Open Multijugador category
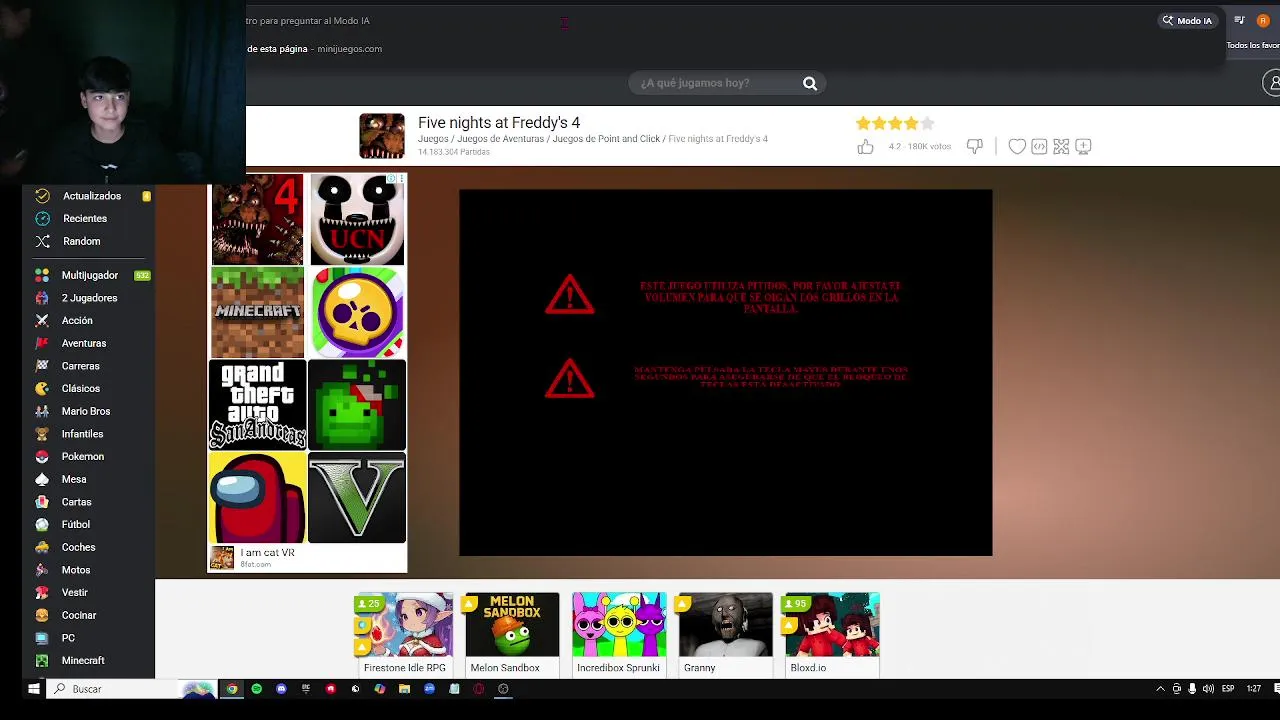1280x720 pixels. pos(90,275)
